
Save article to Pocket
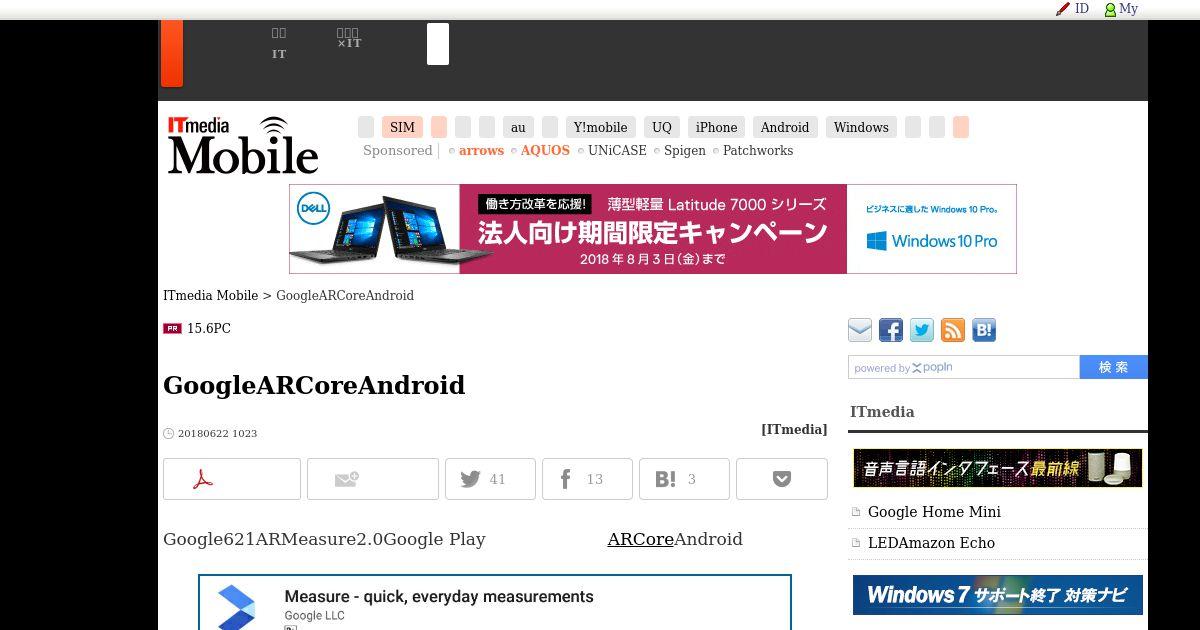click(782, 479)
